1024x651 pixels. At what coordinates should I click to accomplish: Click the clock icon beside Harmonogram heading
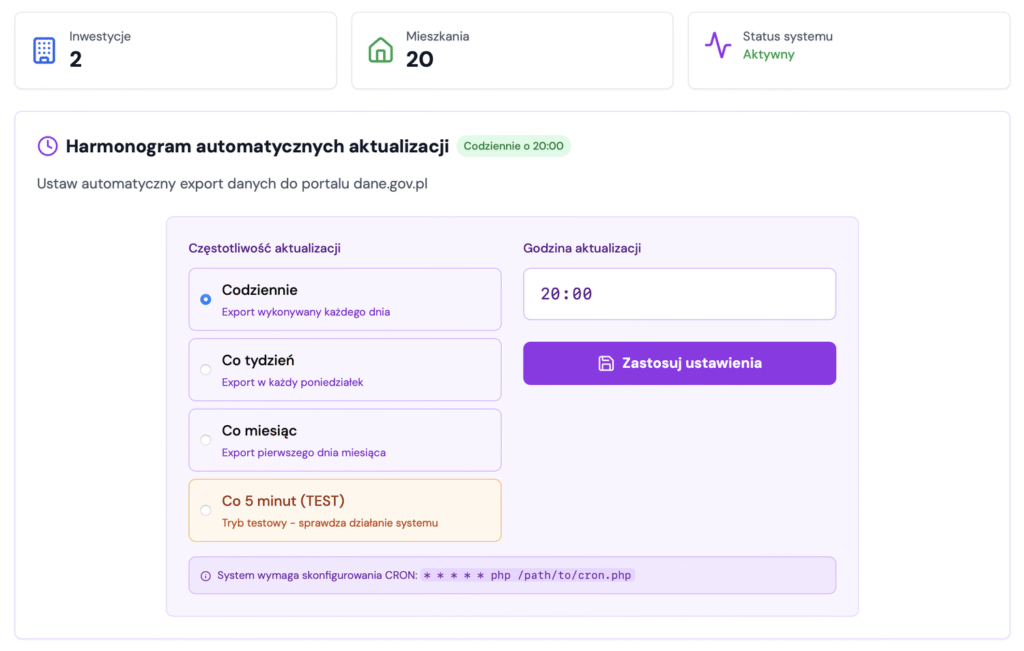(47, 146)
